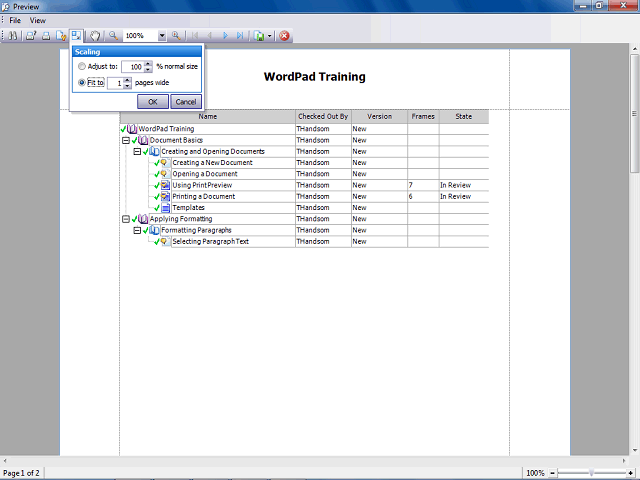Viewport: 640px width, 480px height.
Task: Click the Version column header
Action: pos(379,116)
